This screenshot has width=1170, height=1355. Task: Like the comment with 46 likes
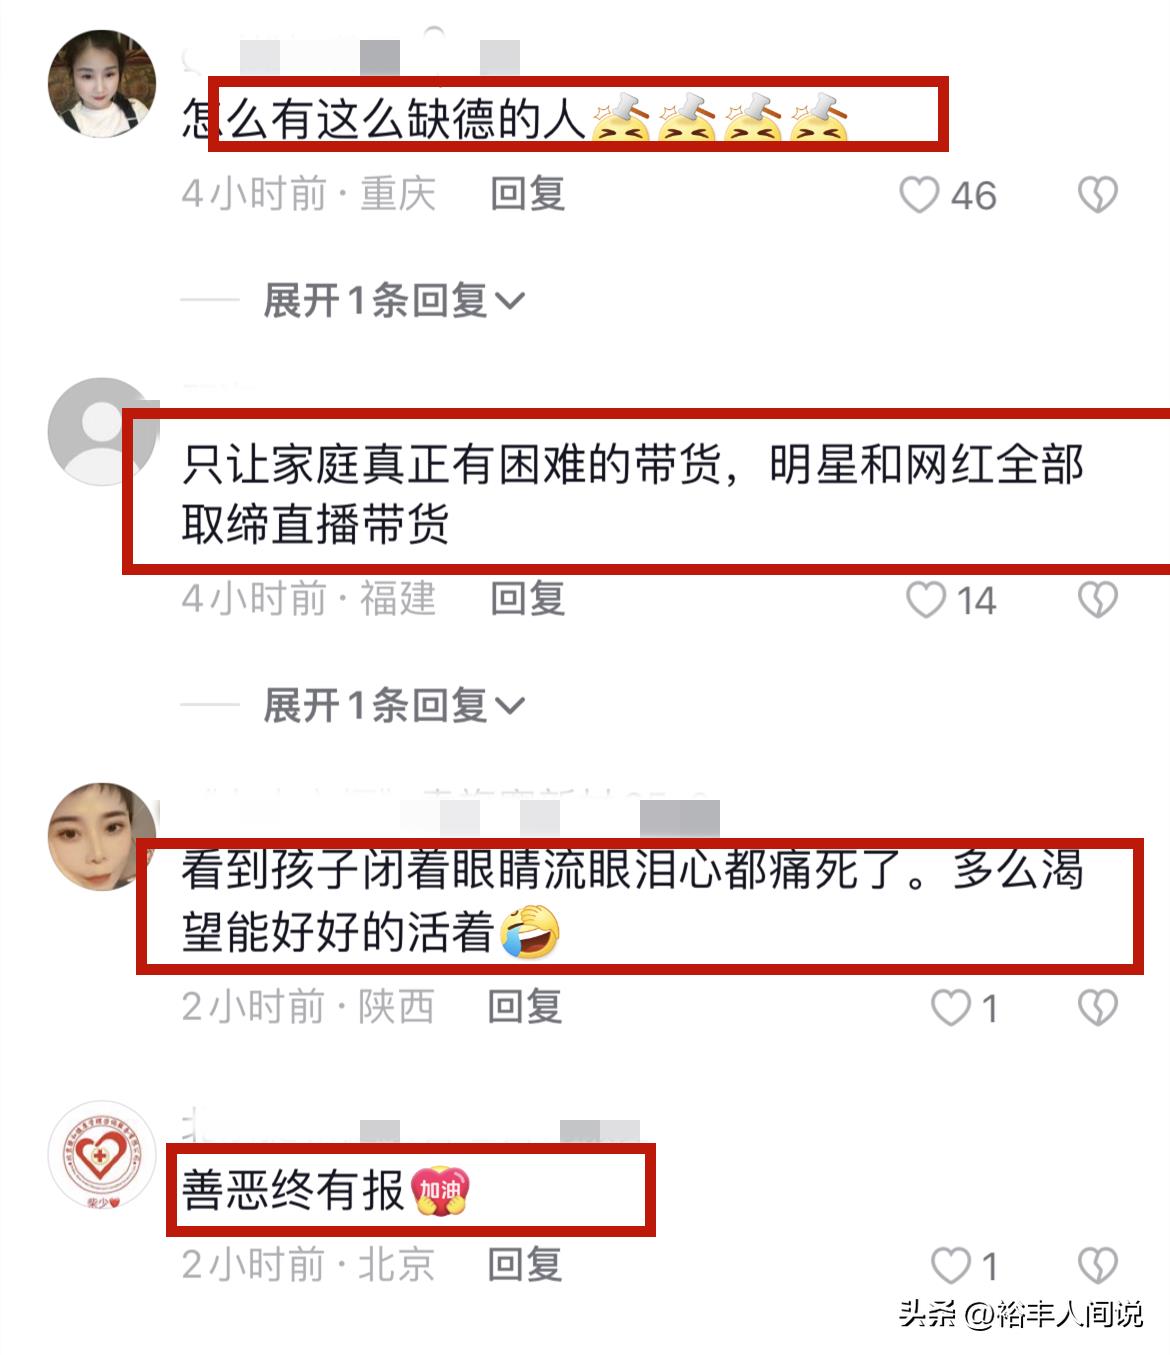click(x=919, y=195)
